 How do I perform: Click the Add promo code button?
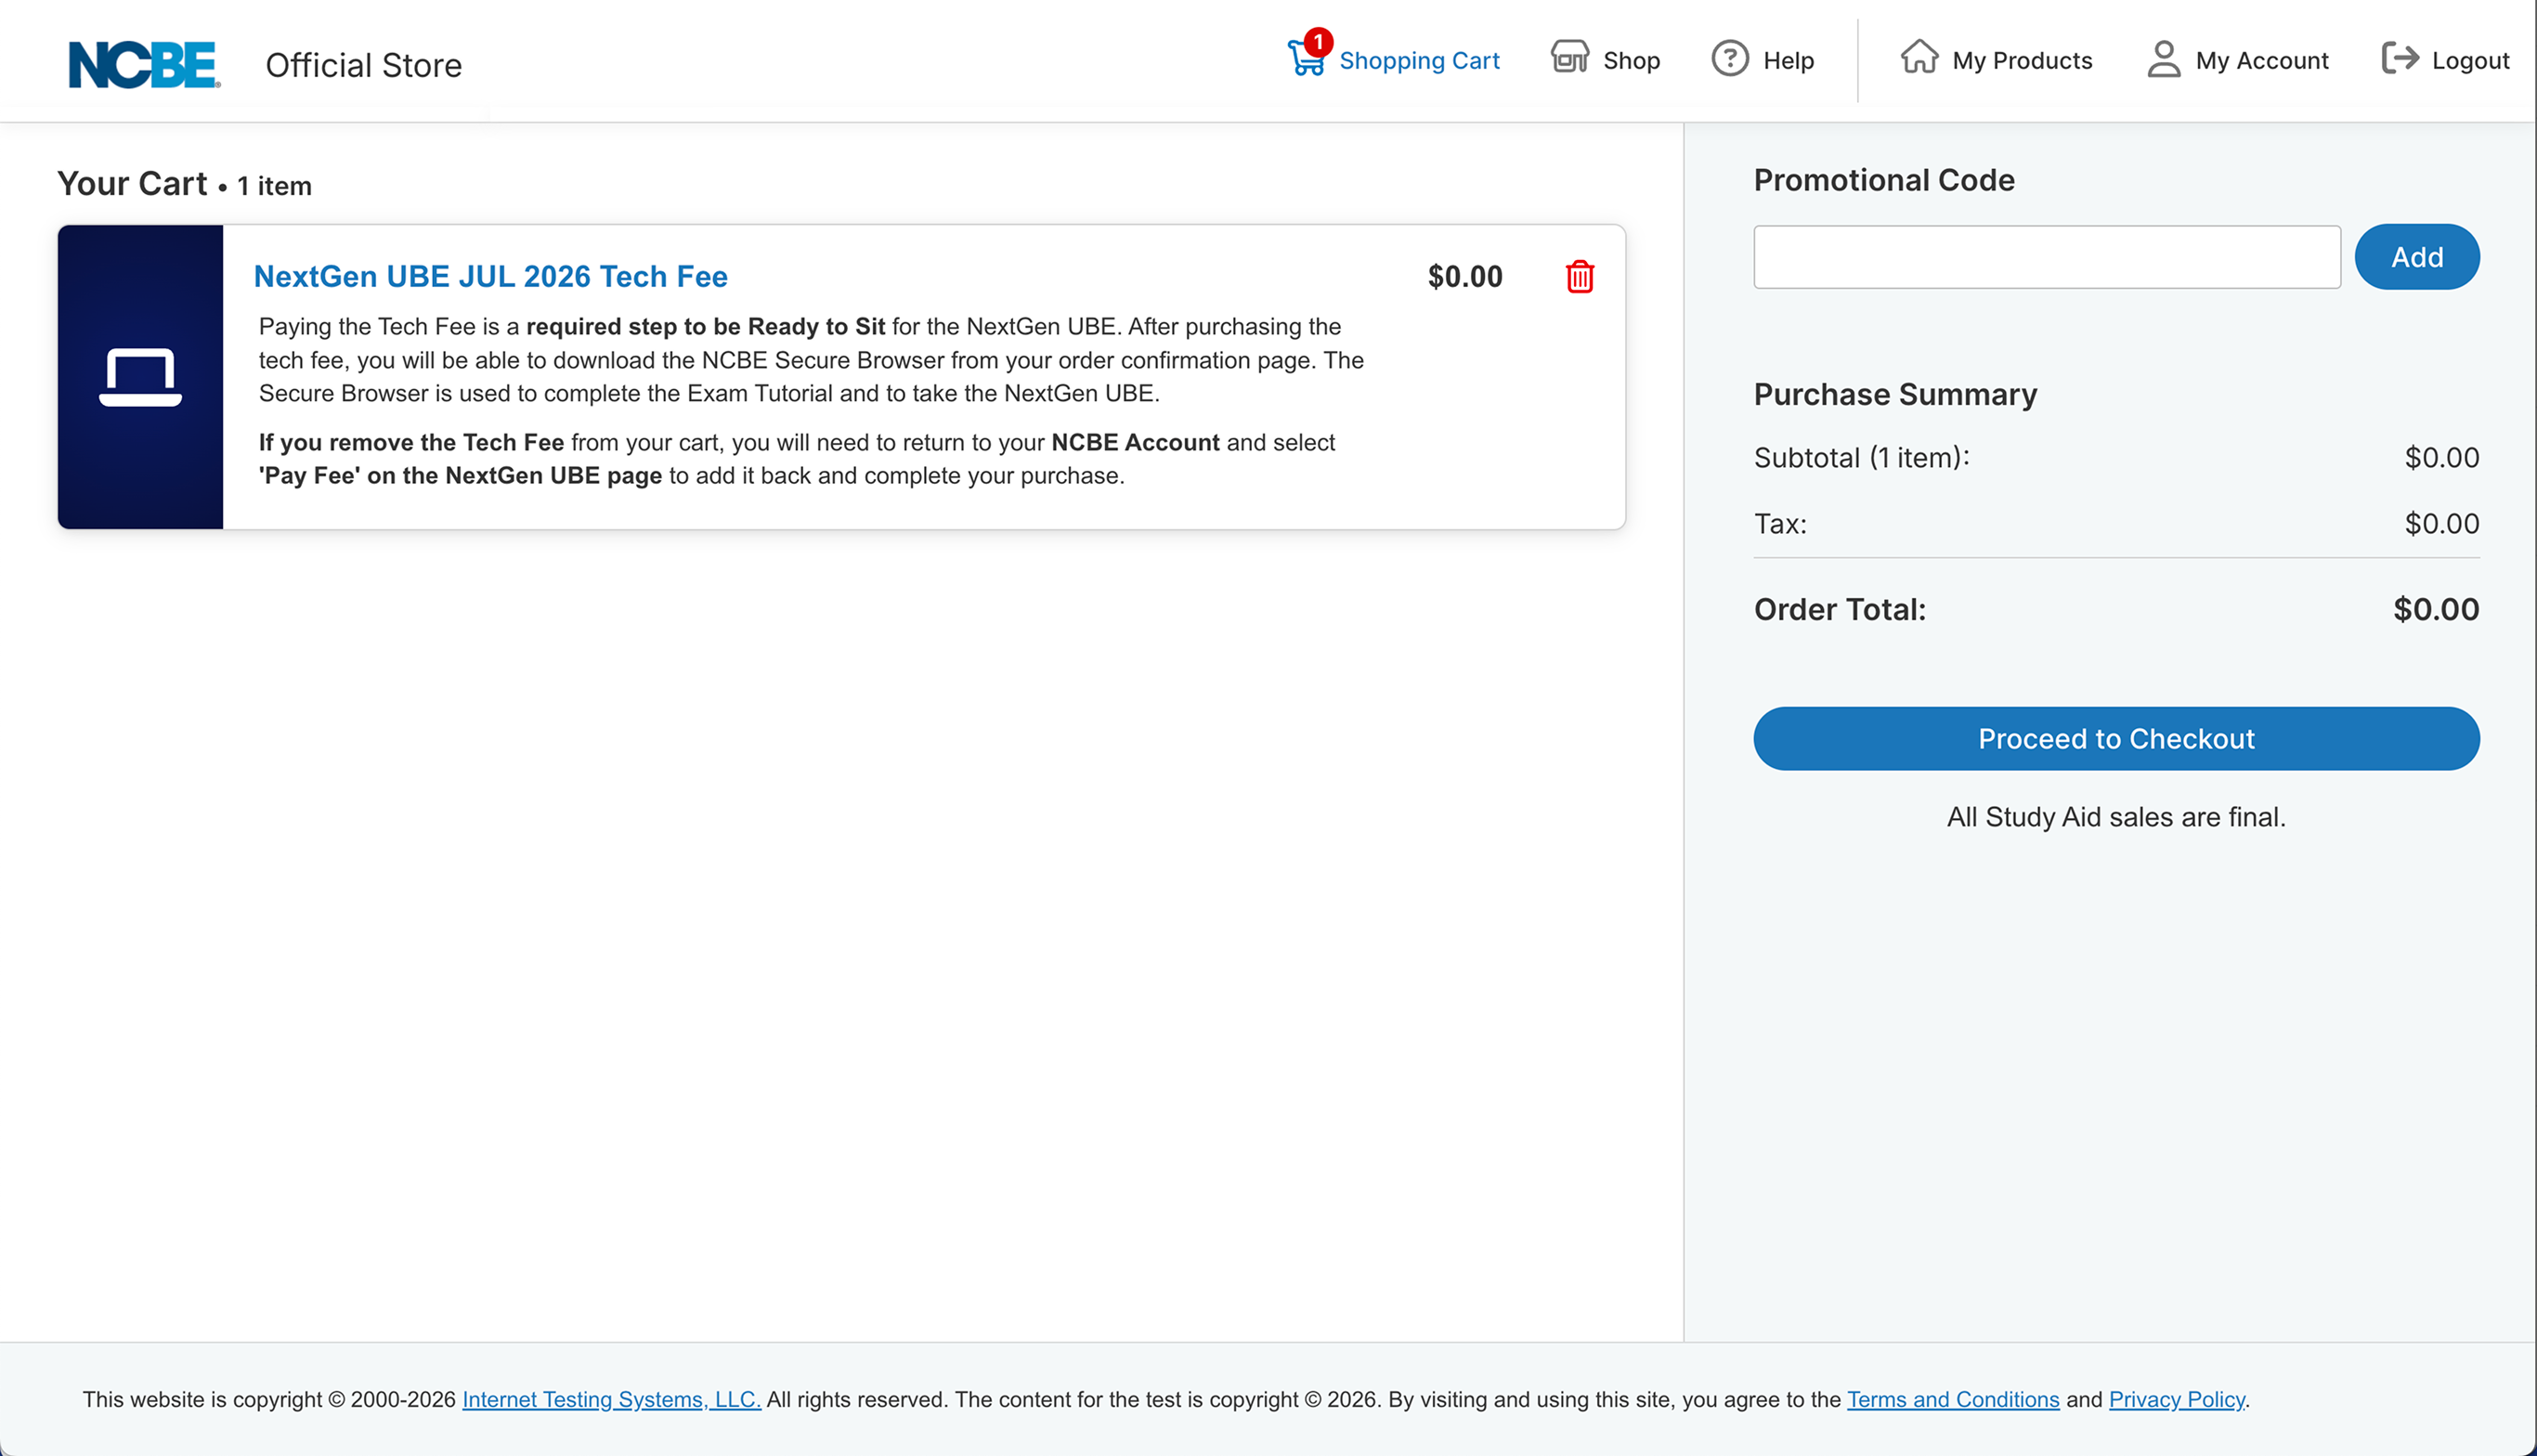click(2416, 257)
